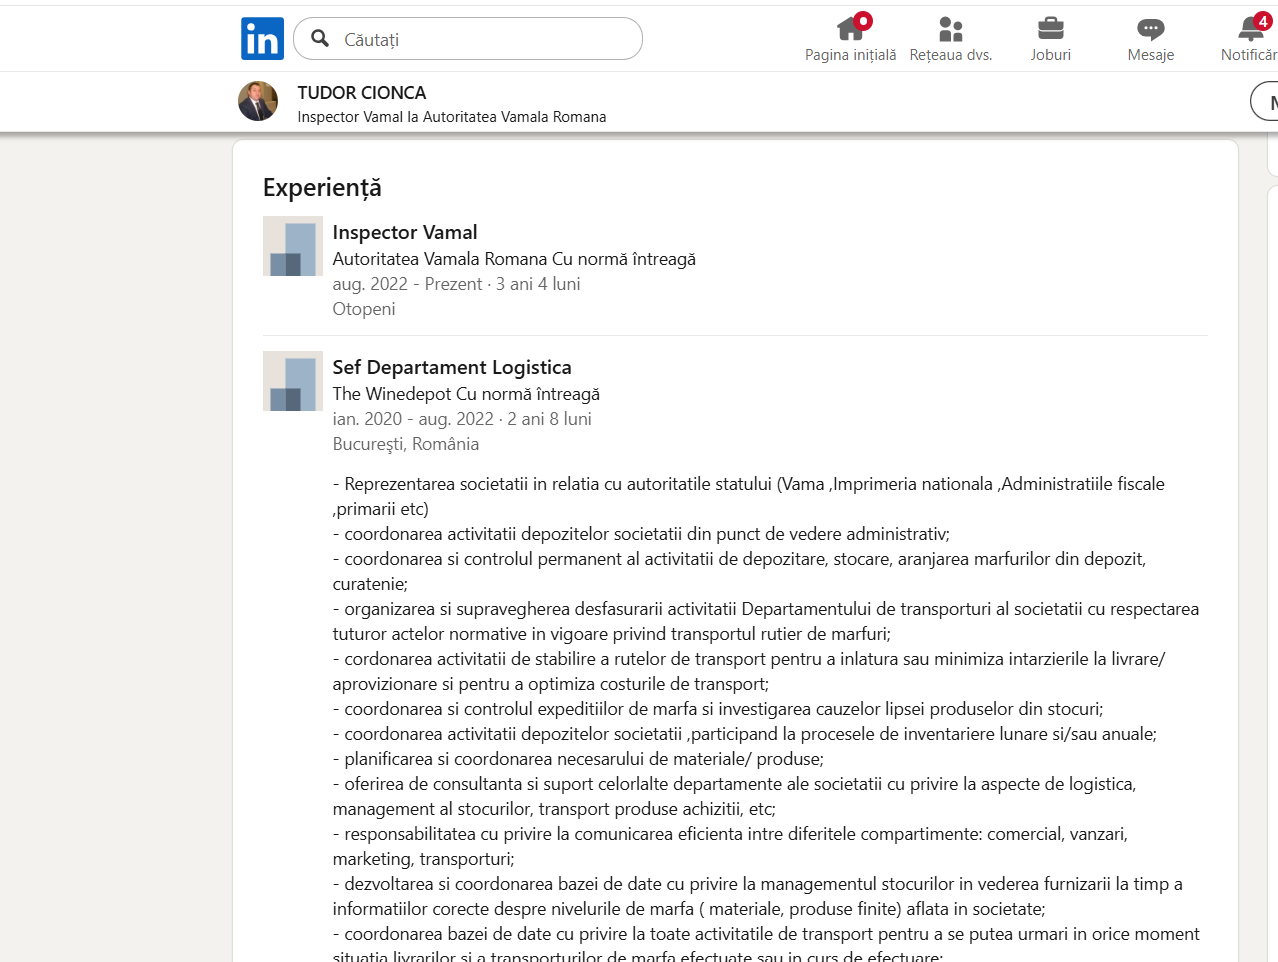Click The Winedepot Cu normă întreagă text
Image resolution: width=1278 pixels, height=962 pixels.
point(465,394)
